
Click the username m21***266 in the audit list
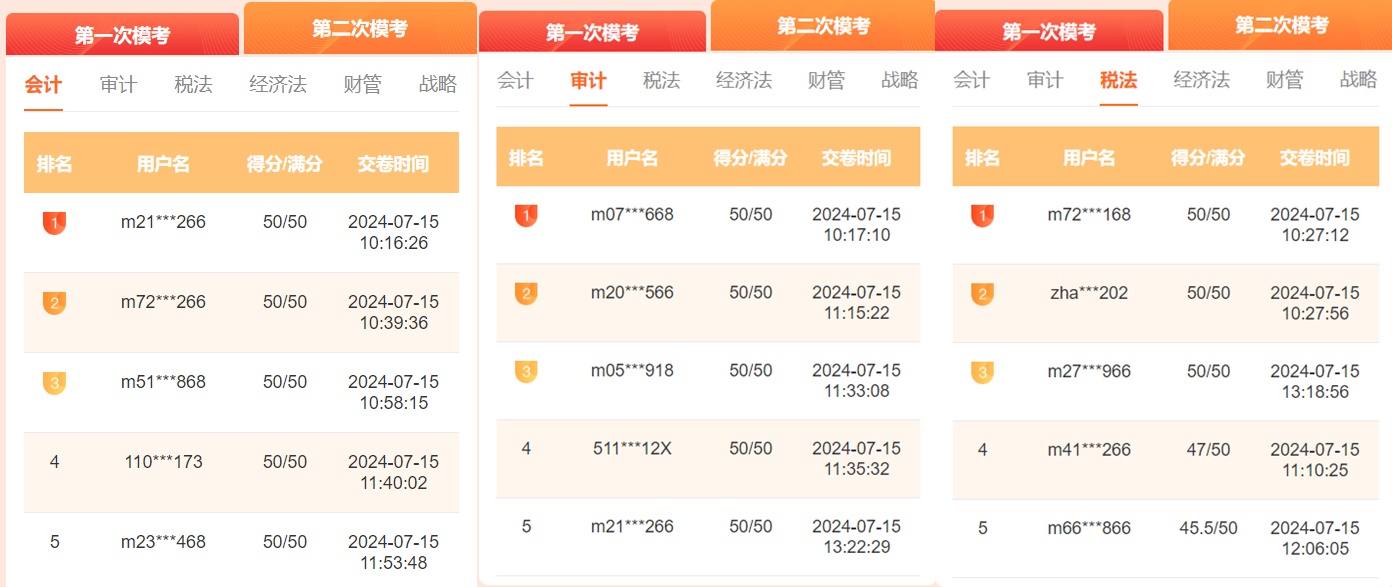[x=632, y=526]
